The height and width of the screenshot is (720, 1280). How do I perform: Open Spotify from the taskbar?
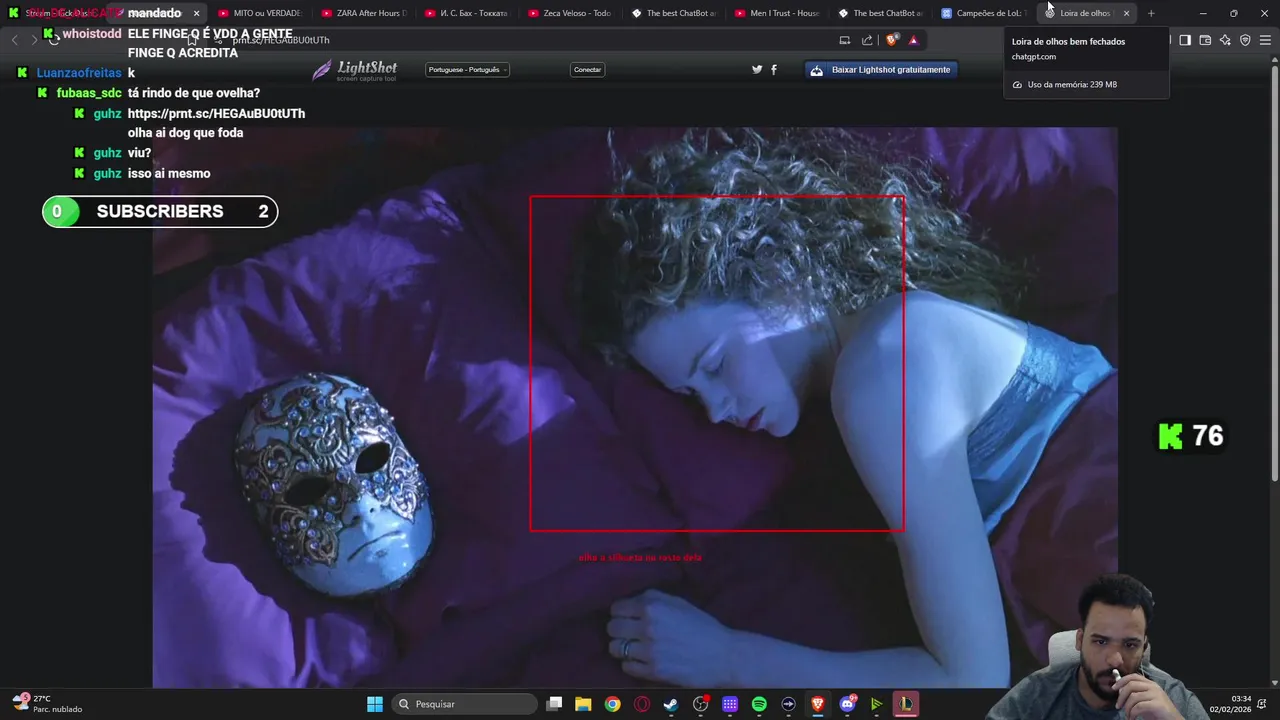(759, 704)
